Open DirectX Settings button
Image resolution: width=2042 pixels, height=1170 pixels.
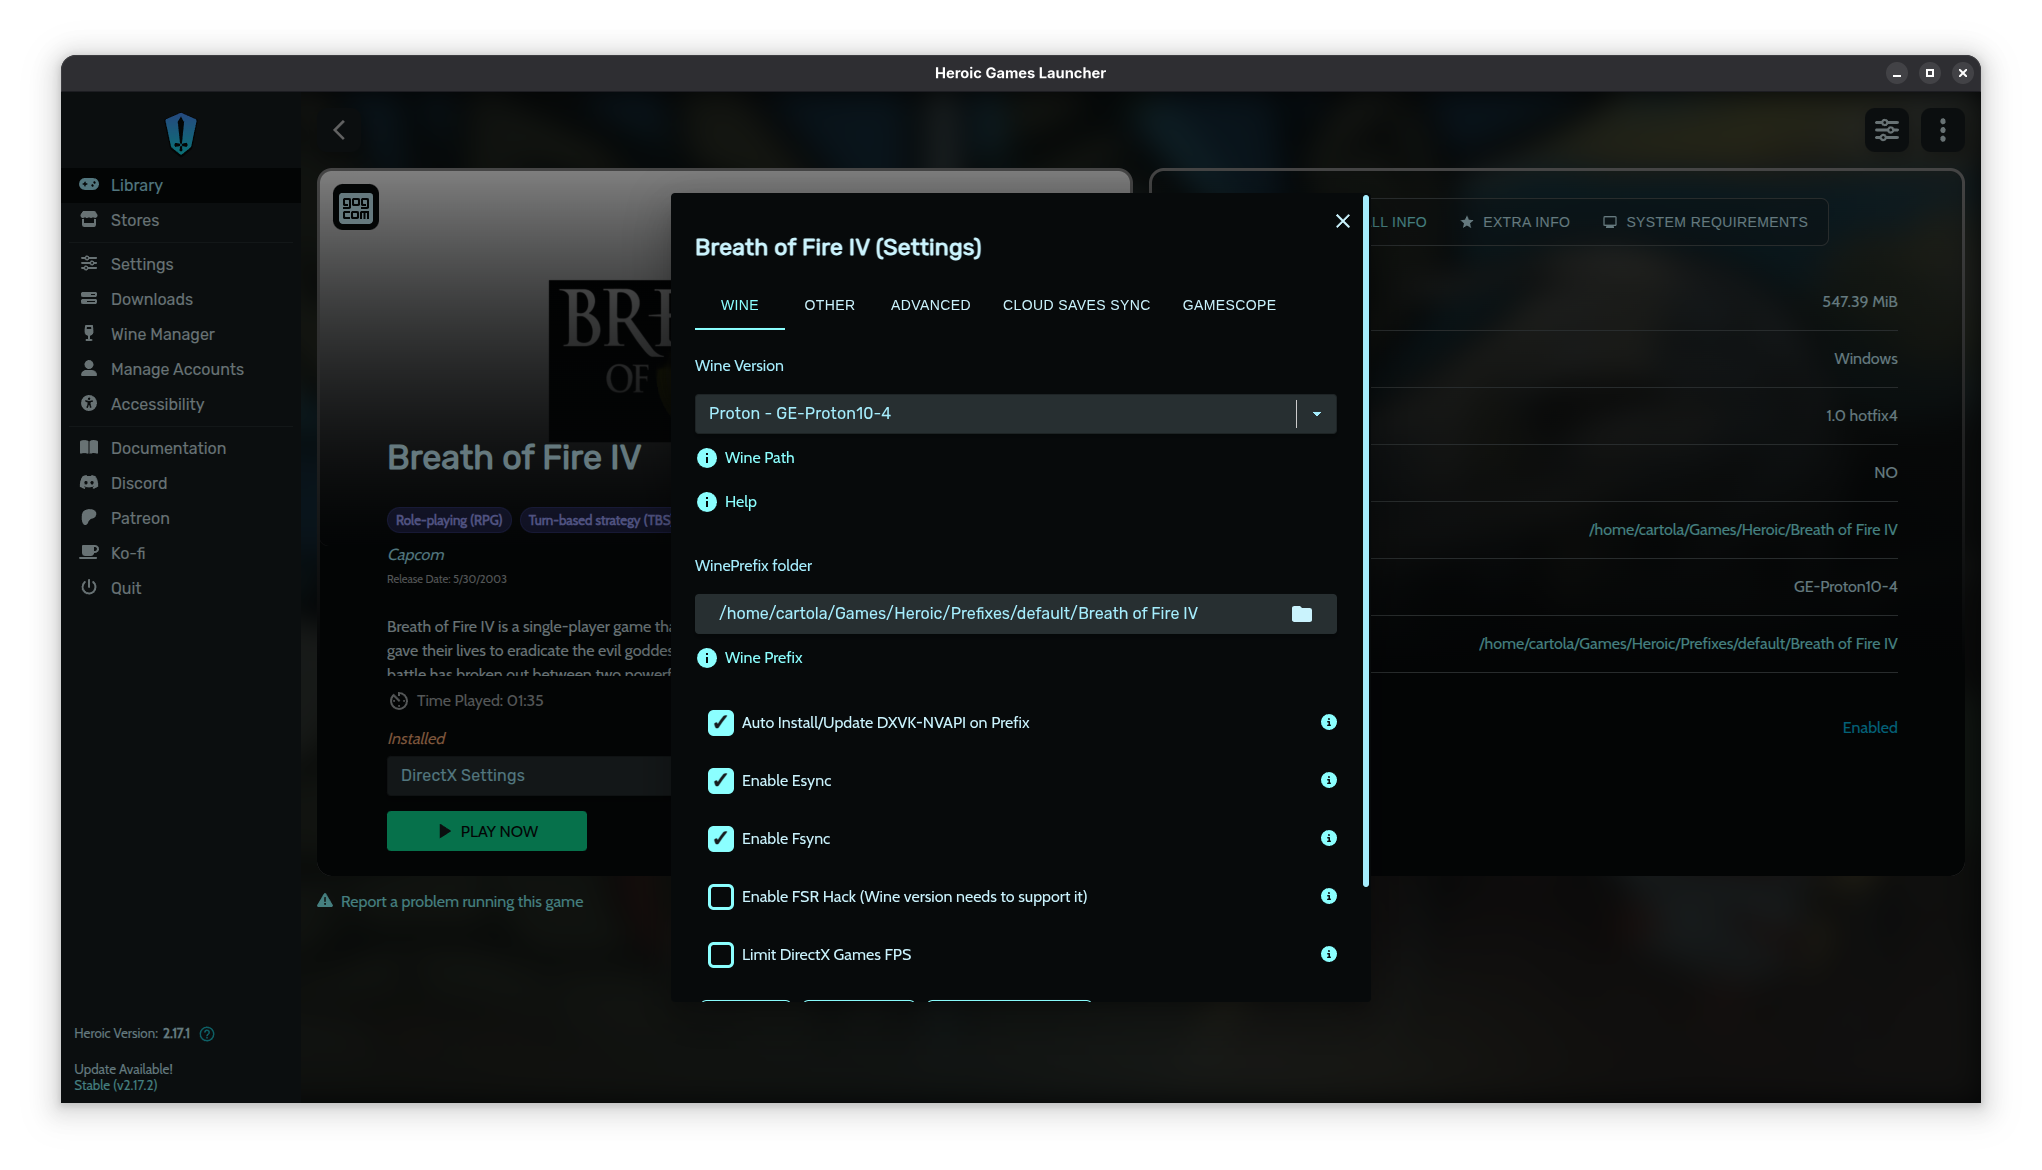(529, 776)
